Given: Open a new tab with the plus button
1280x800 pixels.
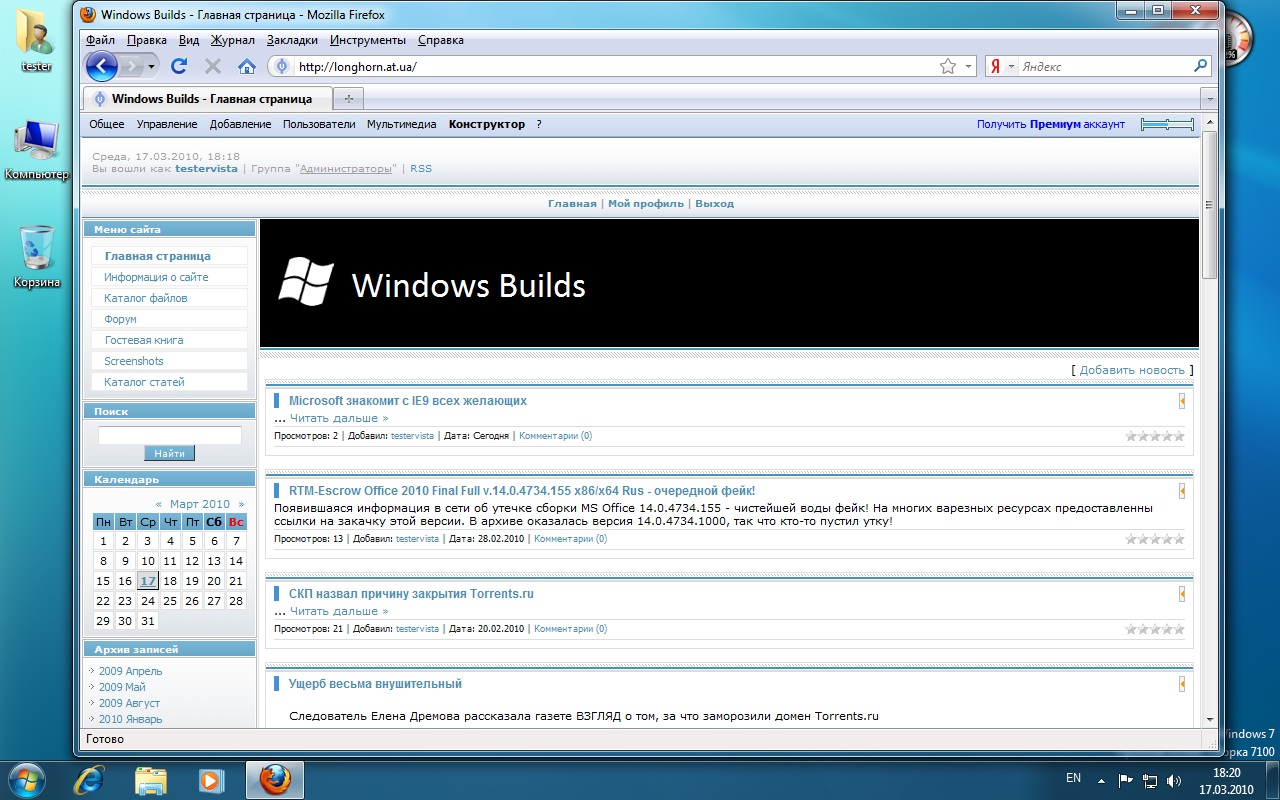Looking at the screenshot, I should coord(348,98).
